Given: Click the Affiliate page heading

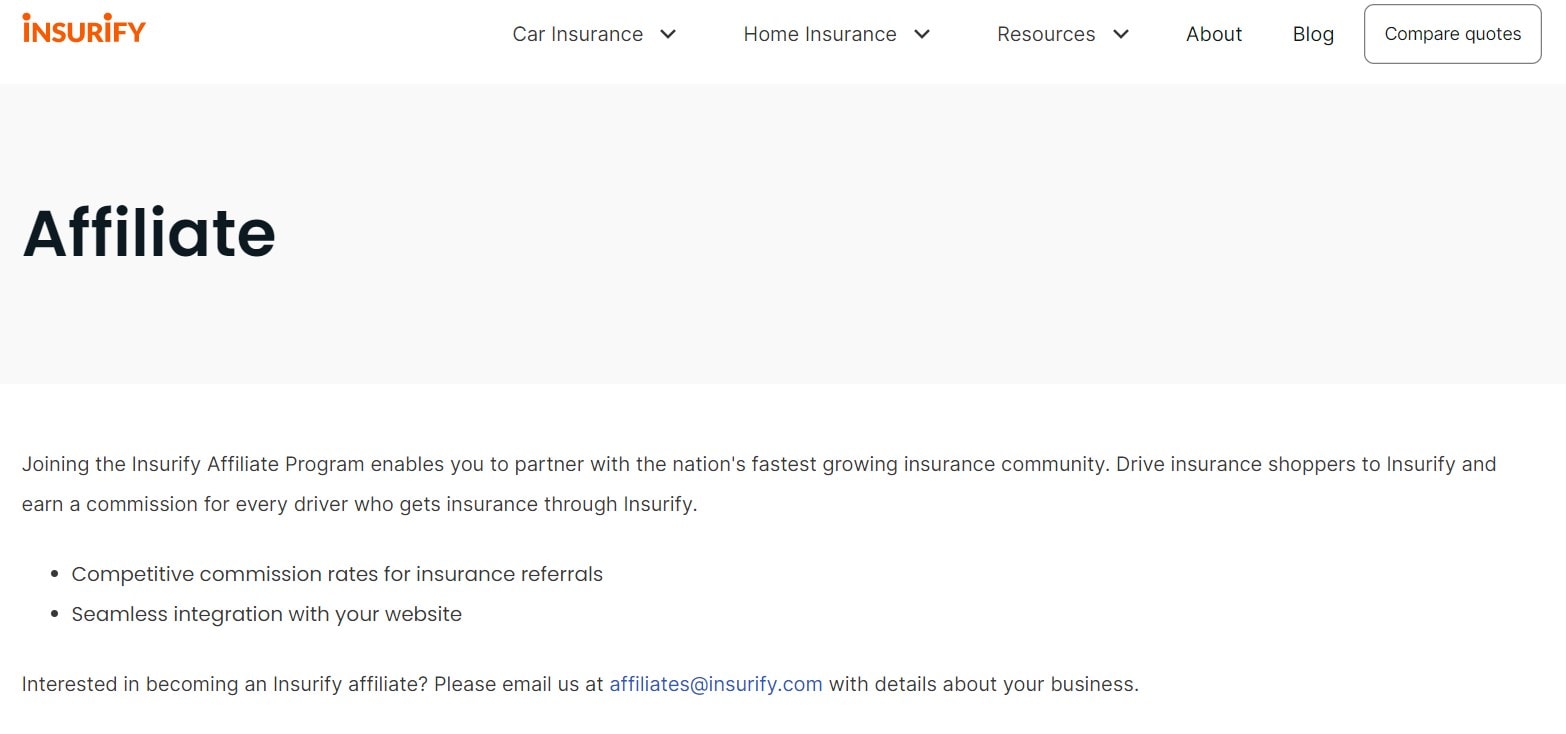Looking at the screenshot, I should (149, 233).
